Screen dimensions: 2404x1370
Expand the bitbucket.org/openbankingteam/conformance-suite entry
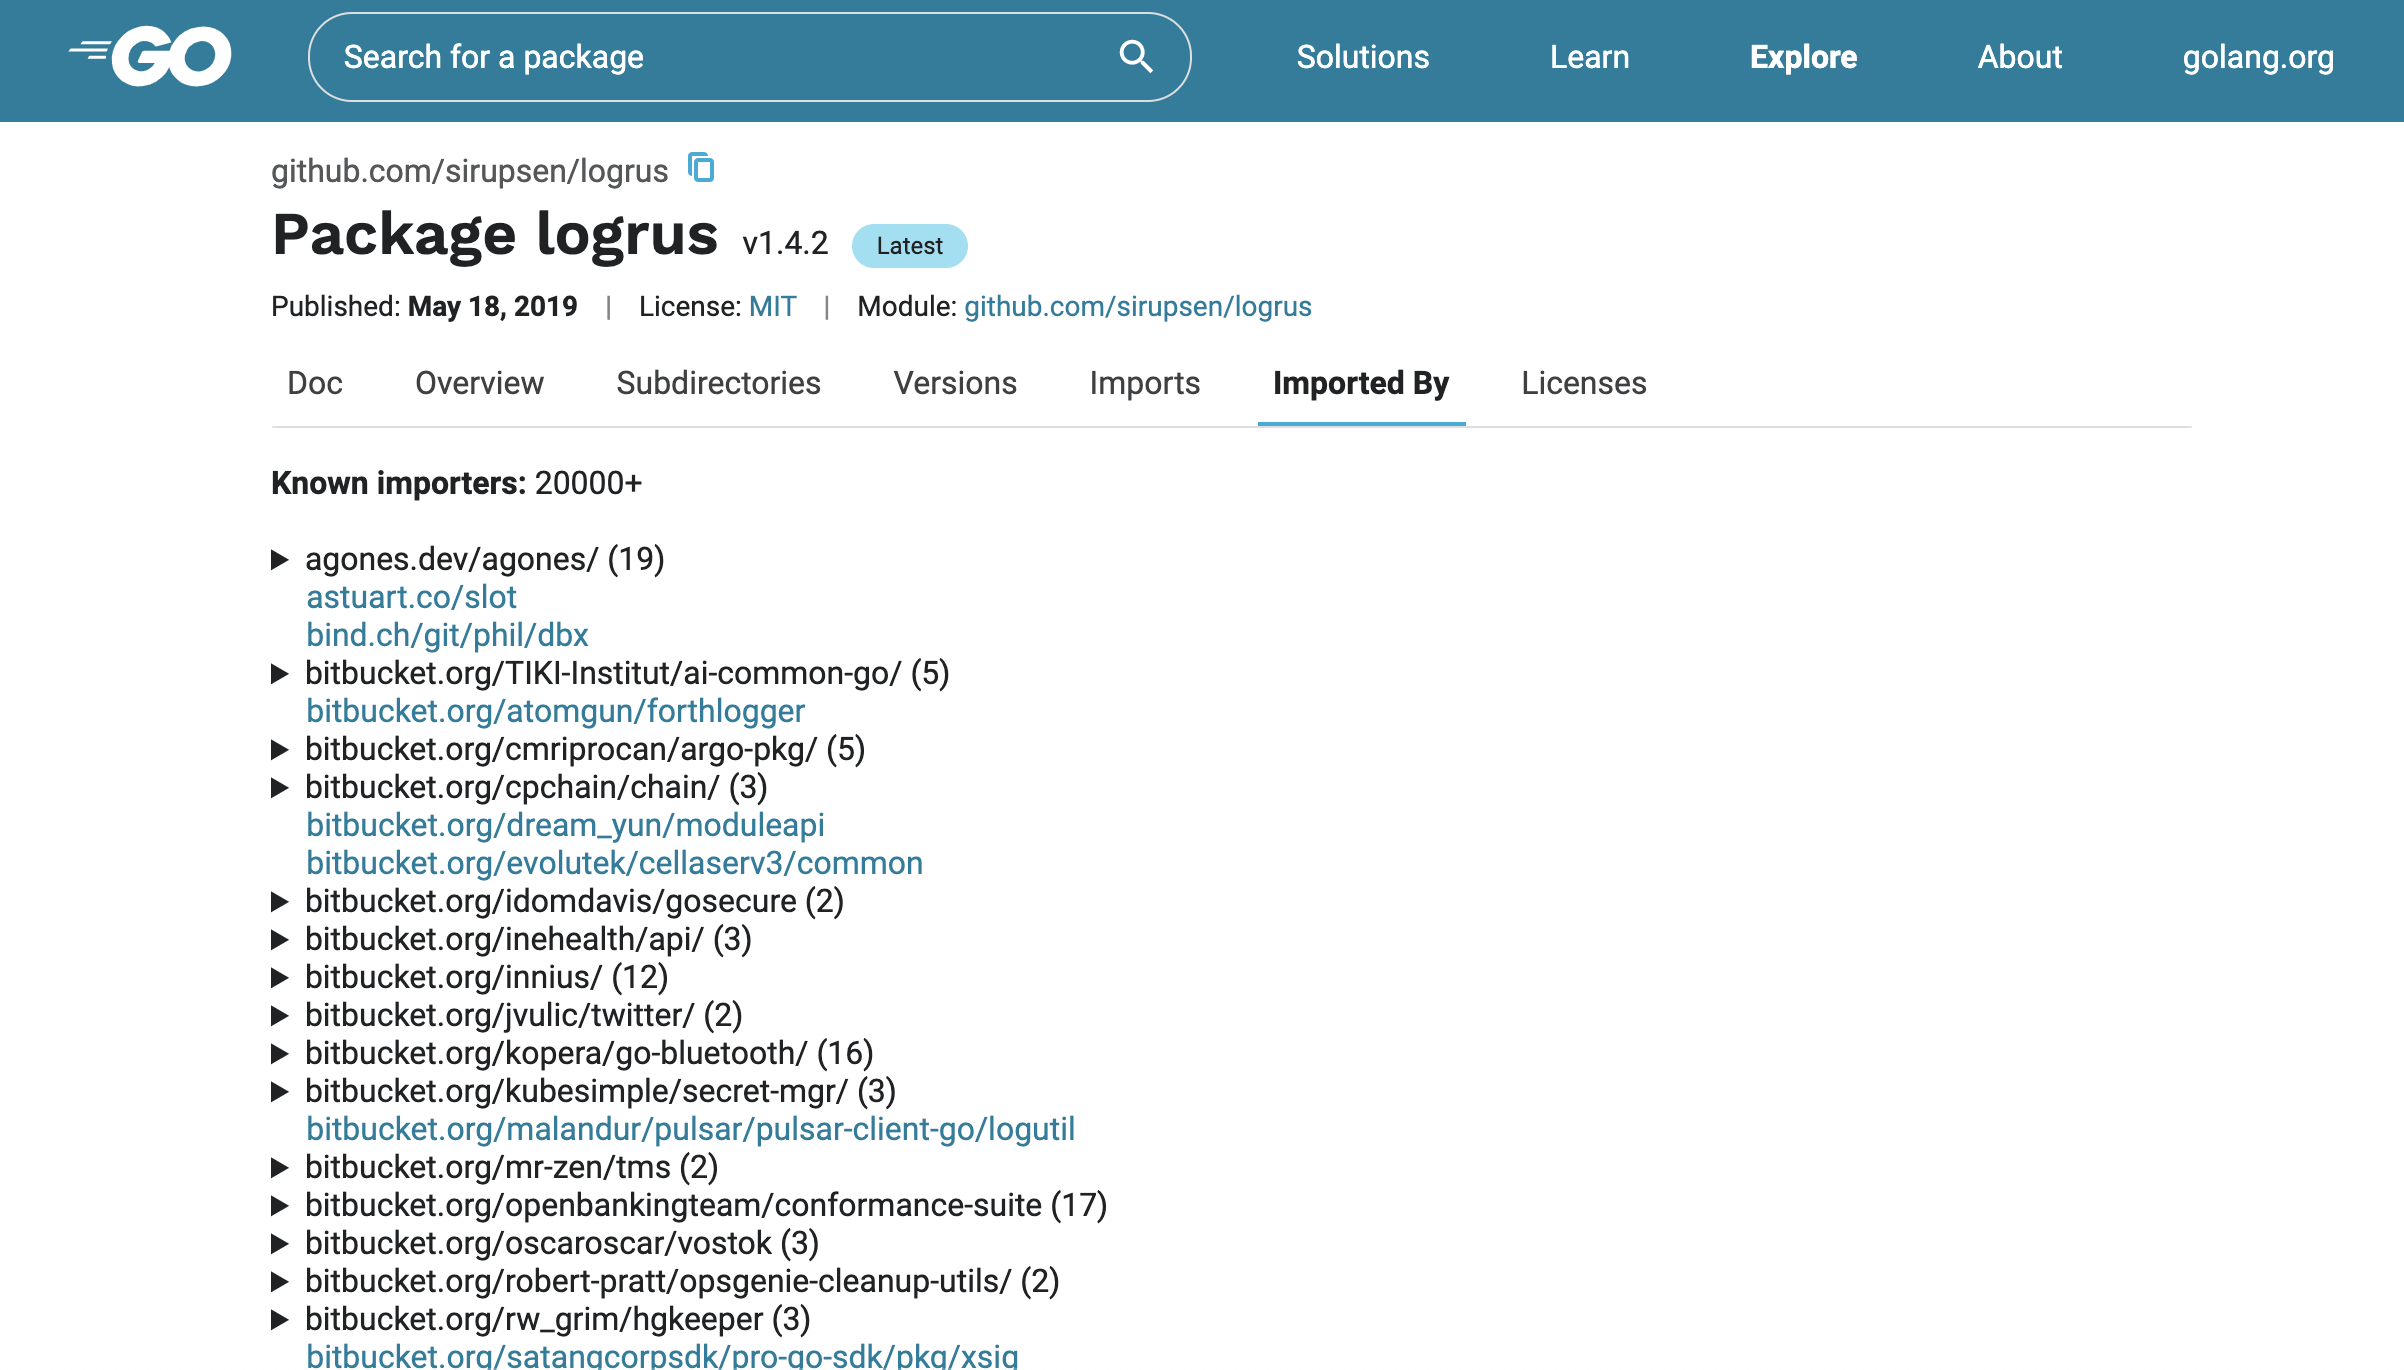click(280, 1205)
